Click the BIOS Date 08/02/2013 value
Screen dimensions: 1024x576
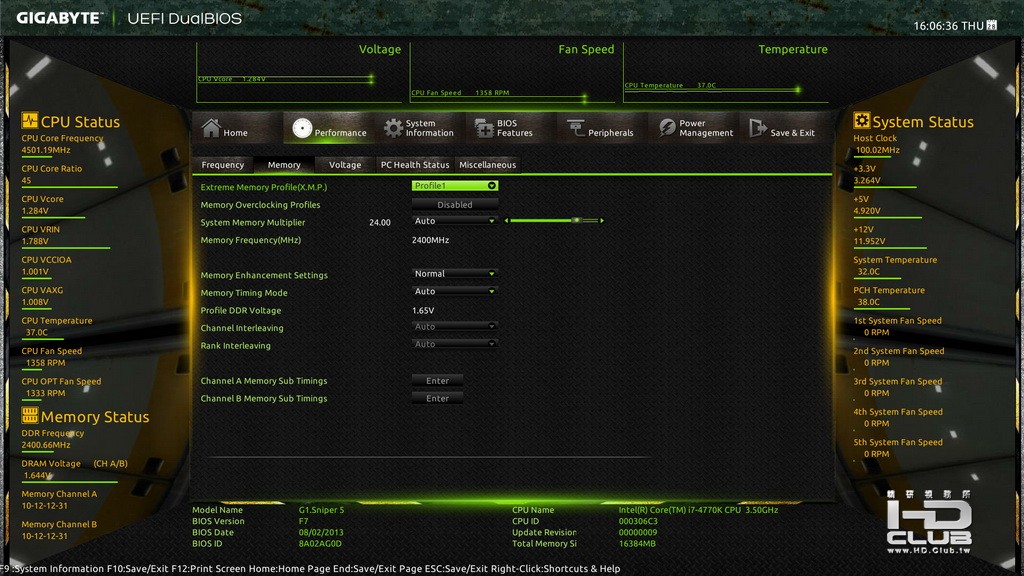coord(321,532)
